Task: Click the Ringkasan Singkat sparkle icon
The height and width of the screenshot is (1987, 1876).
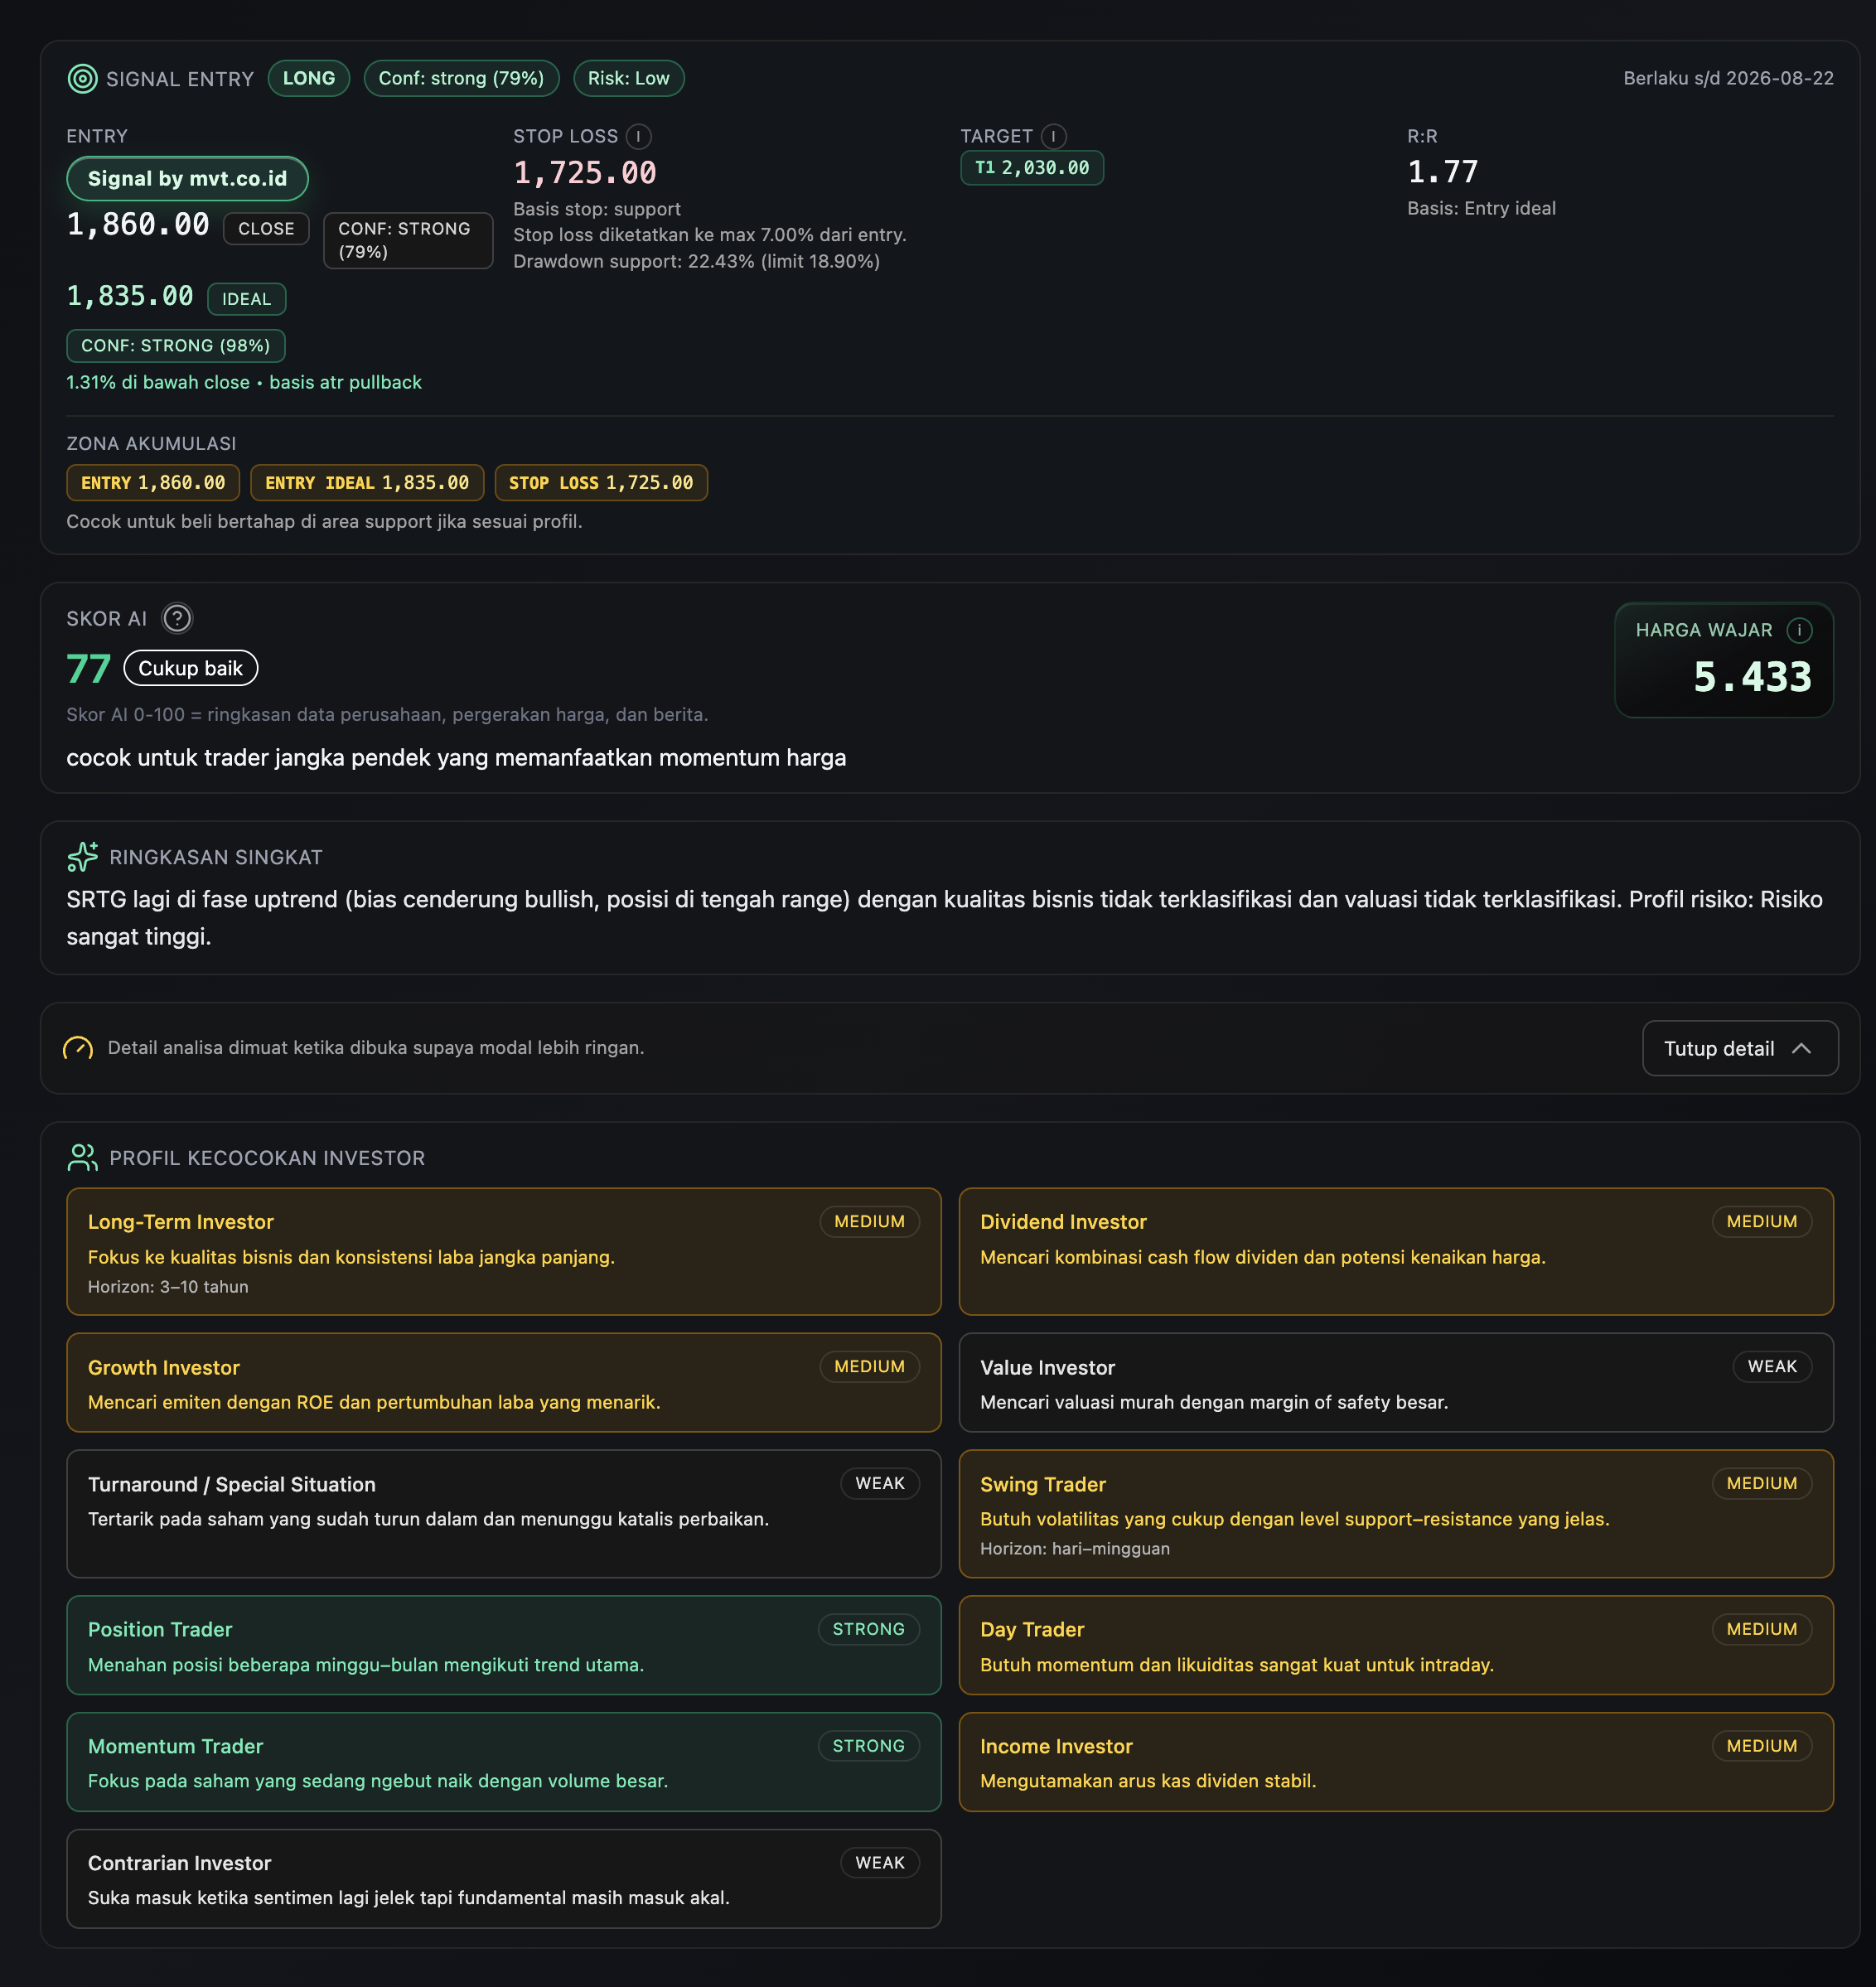Action: coord(82,857)
